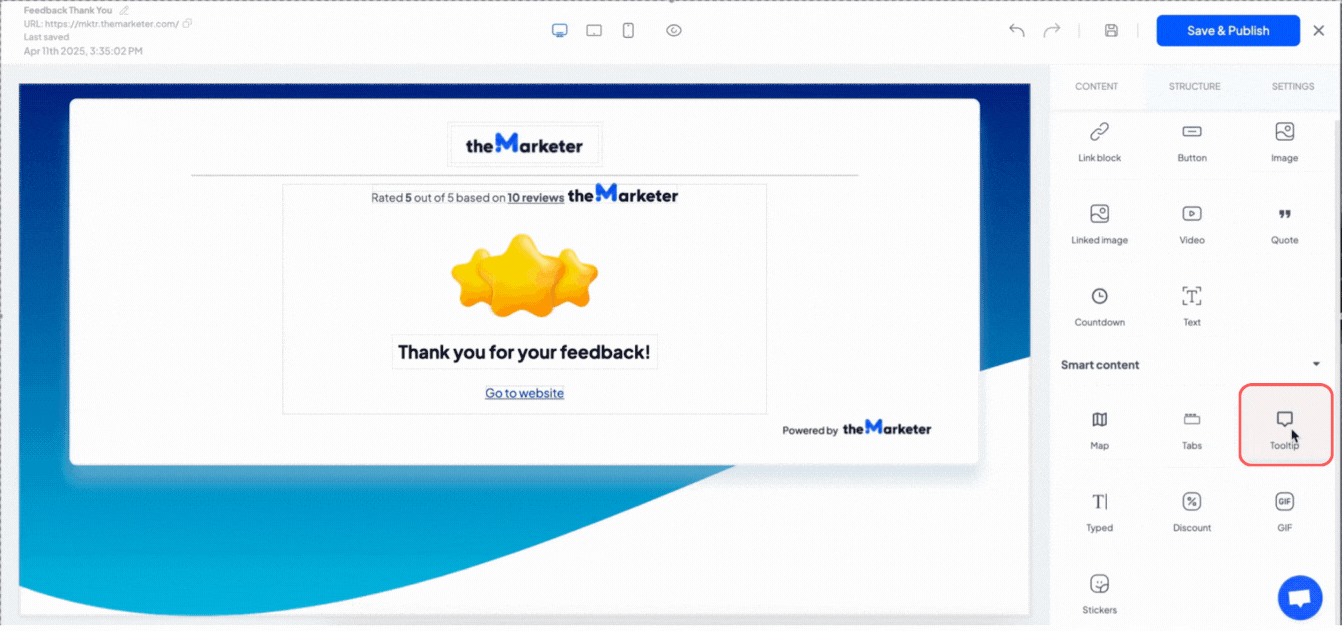Open the chat support bubble
The width and height of the screenshot is (1342, 631).
click(1299, 598)
